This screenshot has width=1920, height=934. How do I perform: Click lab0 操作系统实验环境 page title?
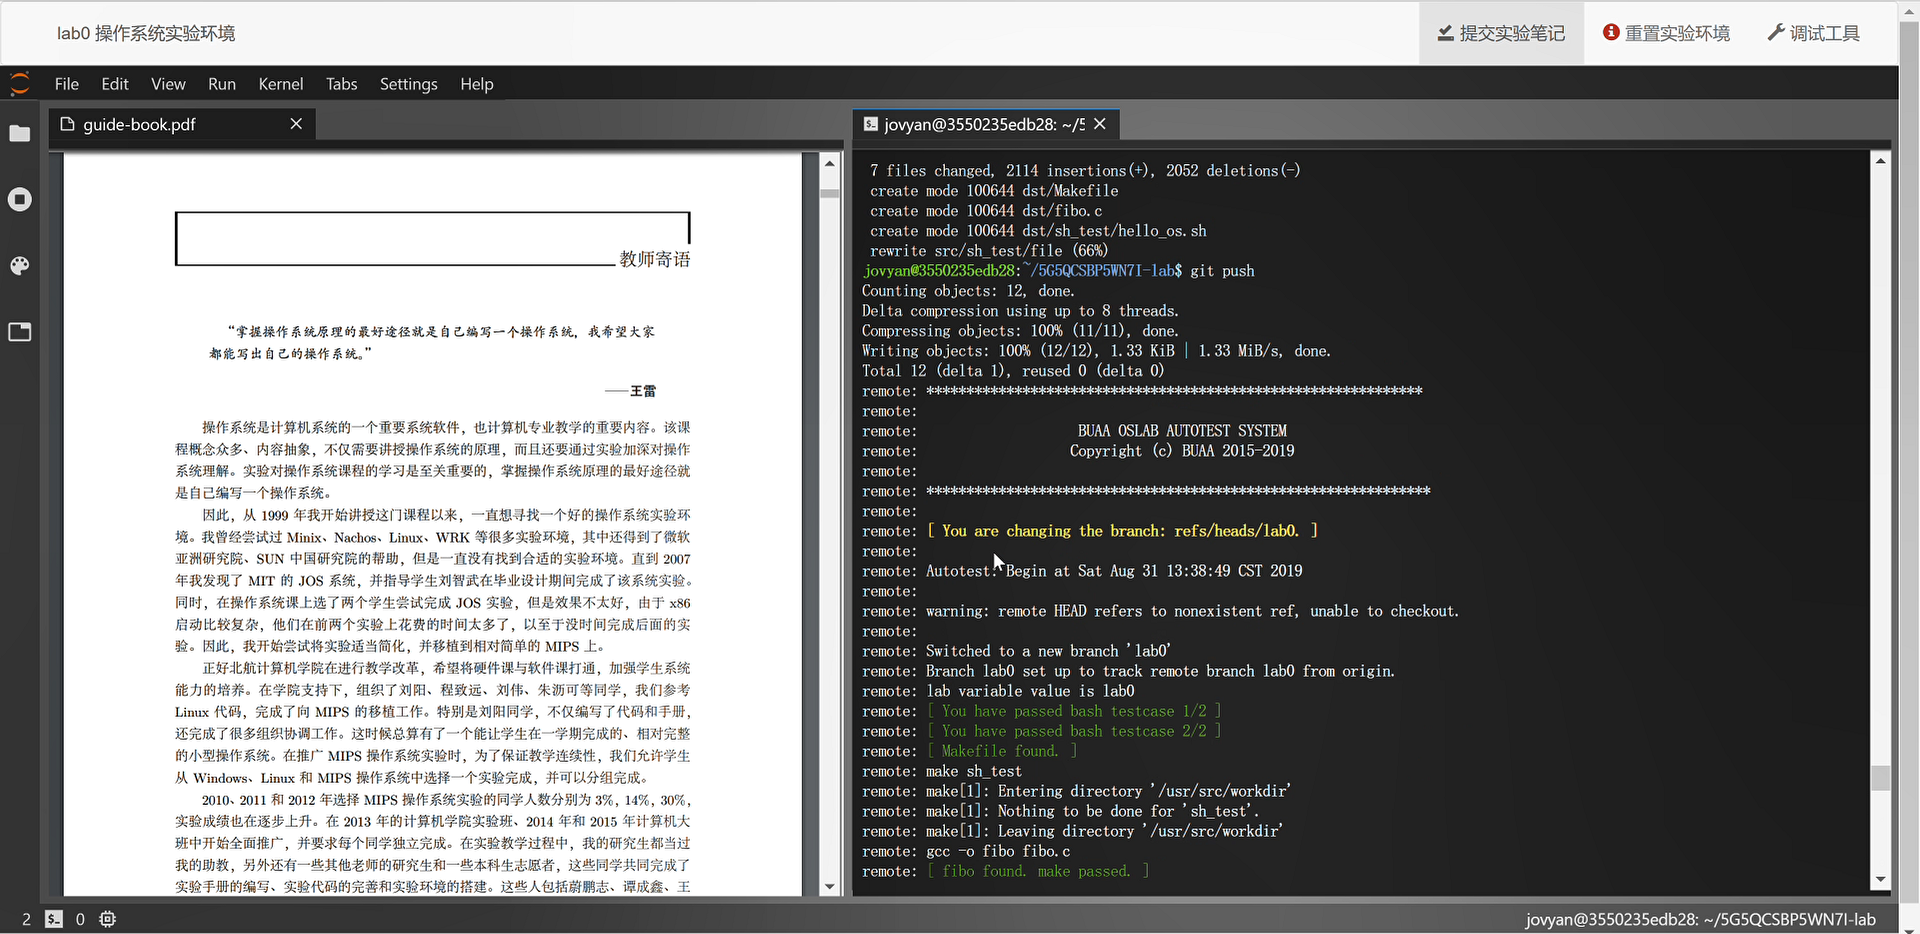pyautogui.click(x=146, y=33)
